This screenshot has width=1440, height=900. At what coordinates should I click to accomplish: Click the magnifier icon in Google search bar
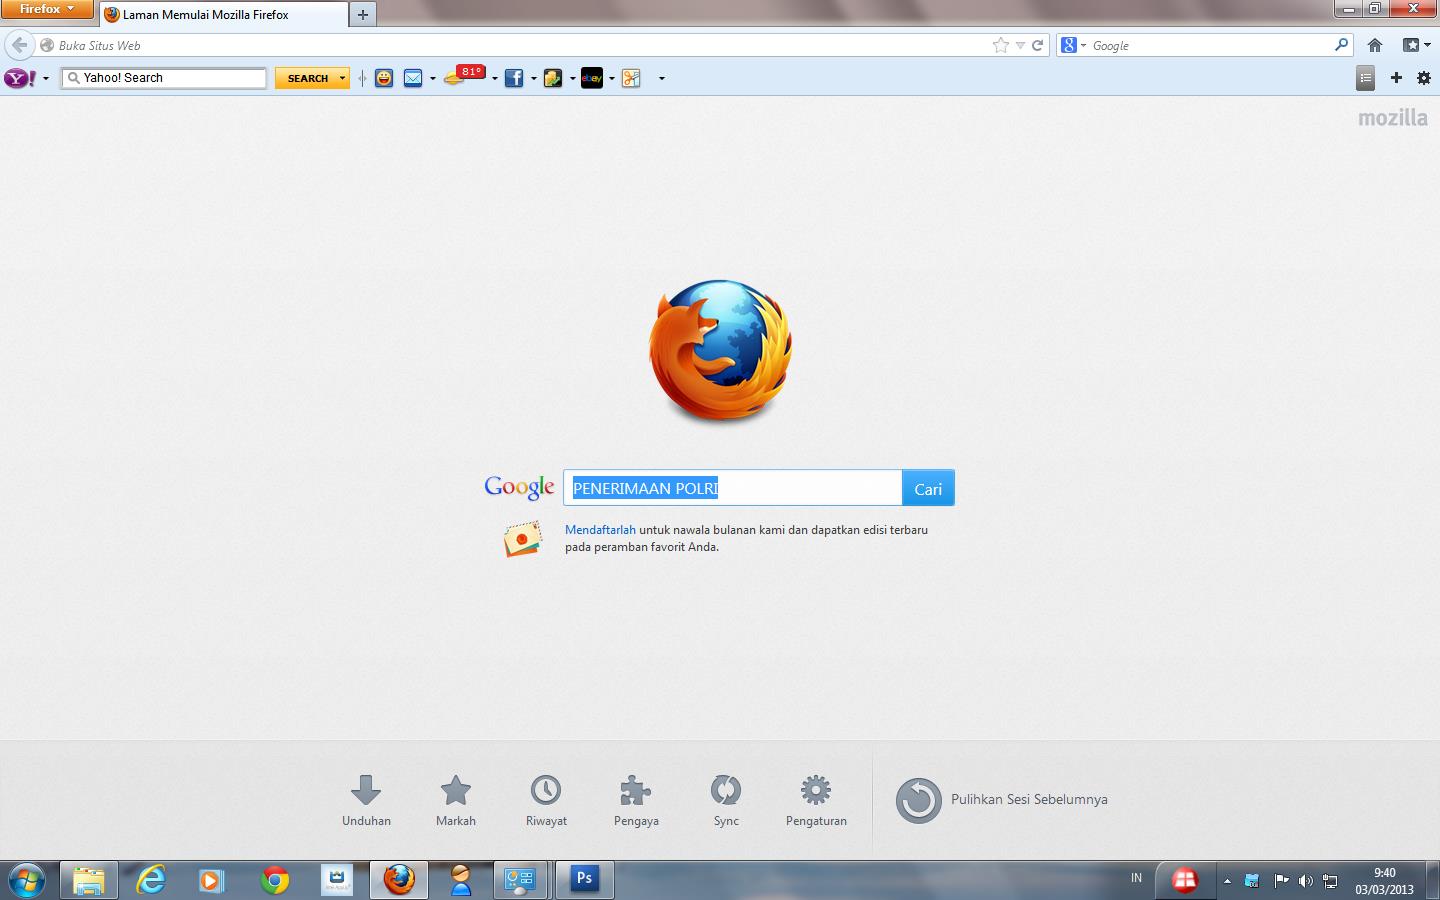pos(1341,45)
